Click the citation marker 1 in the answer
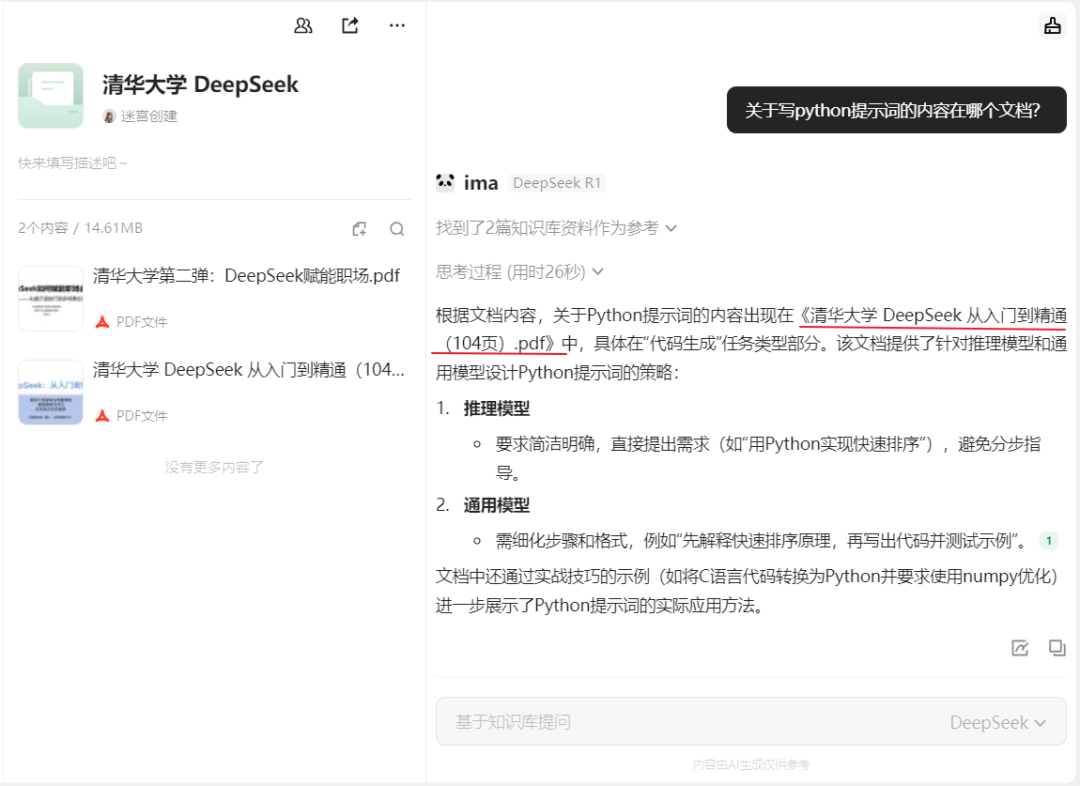 click(x=1049, y=540)
